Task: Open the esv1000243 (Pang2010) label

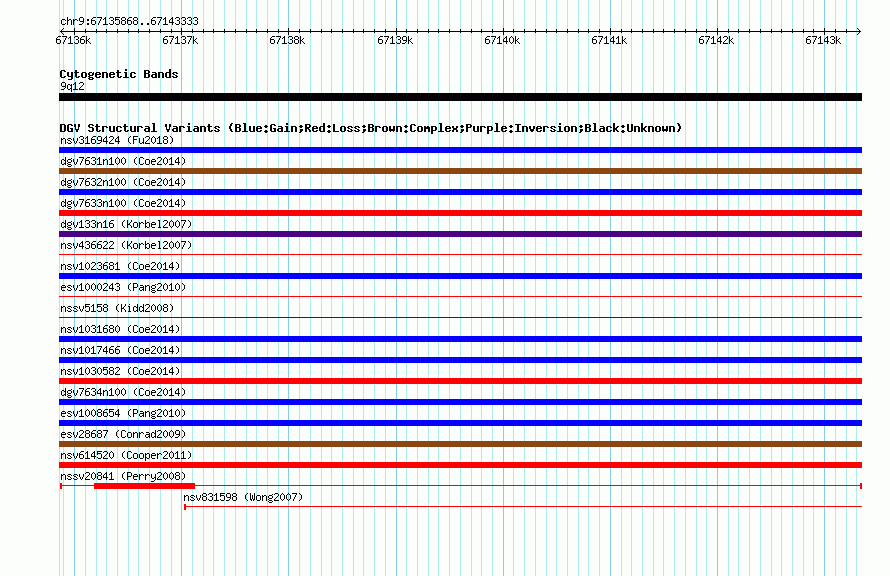Action: pyautogui.click(x=123, y=287)
